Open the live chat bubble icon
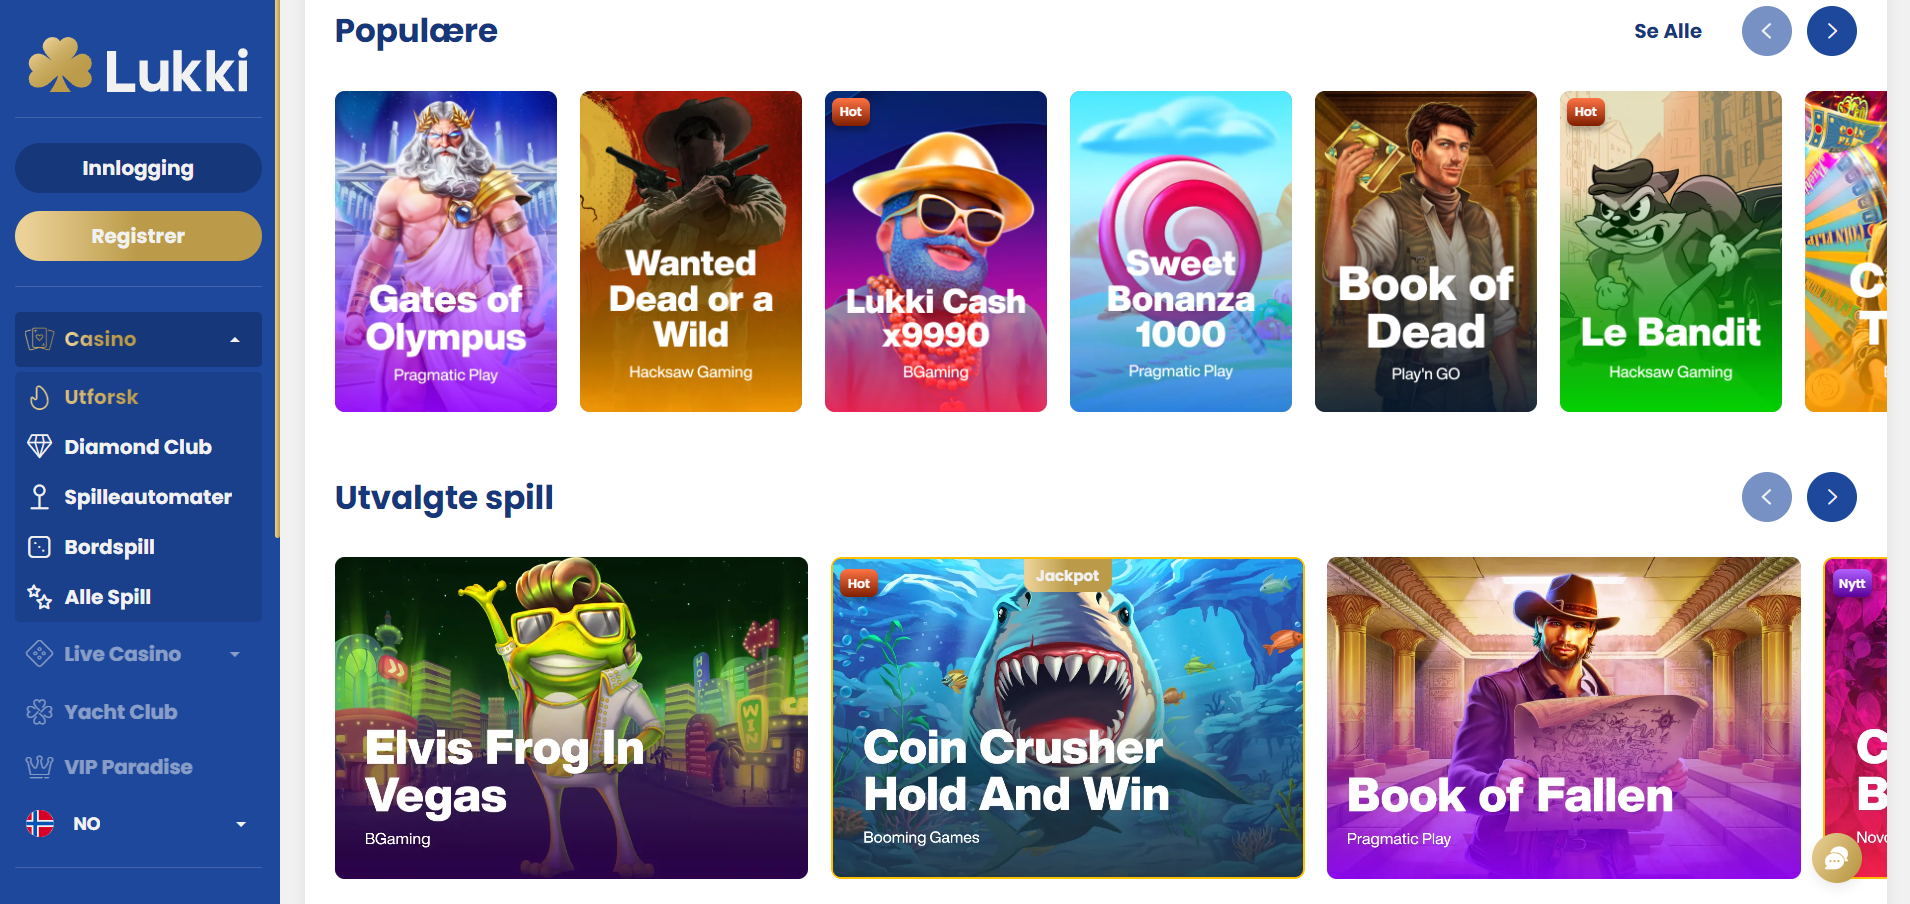 point(1837,858)
